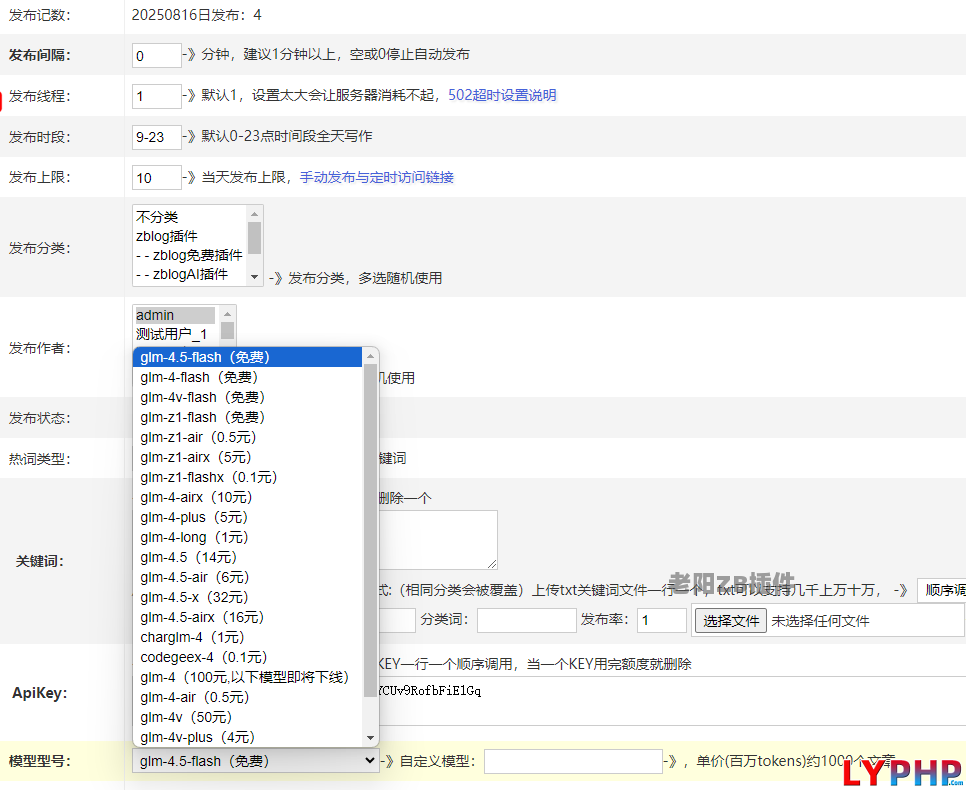This screenshot has width=966, height=790.
Task: Pick glm-4（100元,以下模型即将下线） option
Action: coord(247,678)
